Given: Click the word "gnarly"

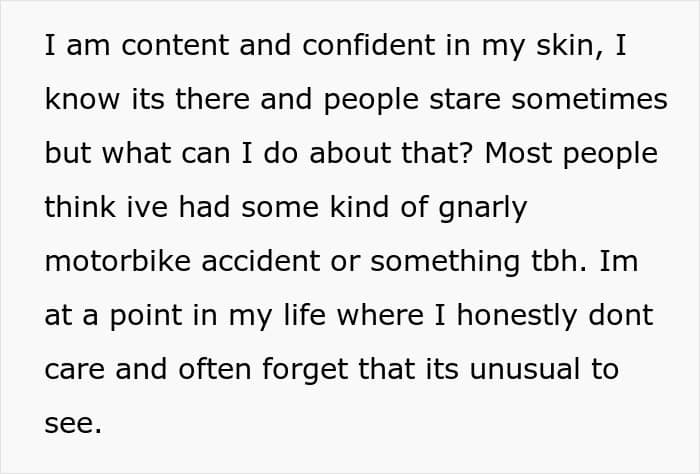Looking at the screenshot, I should pyautogui.click(x=483, y=209).
